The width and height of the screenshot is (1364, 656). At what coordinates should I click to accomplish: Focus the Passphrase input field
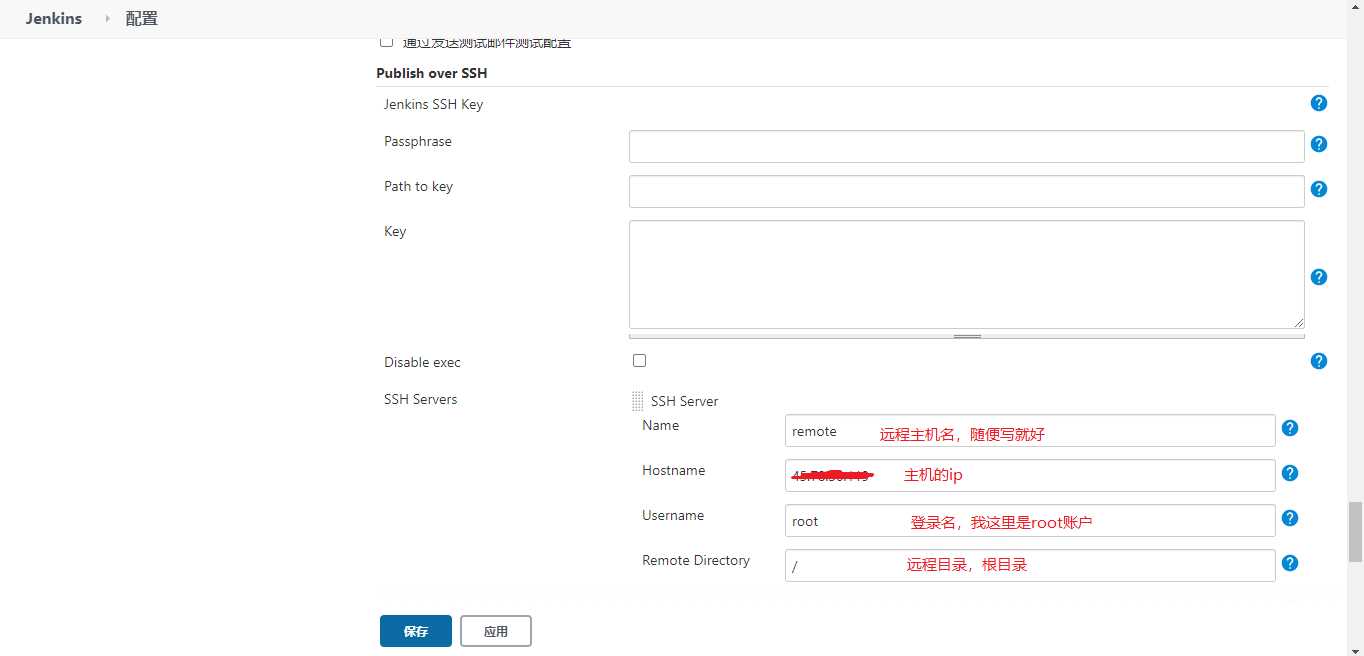click(x=966, y=146)
